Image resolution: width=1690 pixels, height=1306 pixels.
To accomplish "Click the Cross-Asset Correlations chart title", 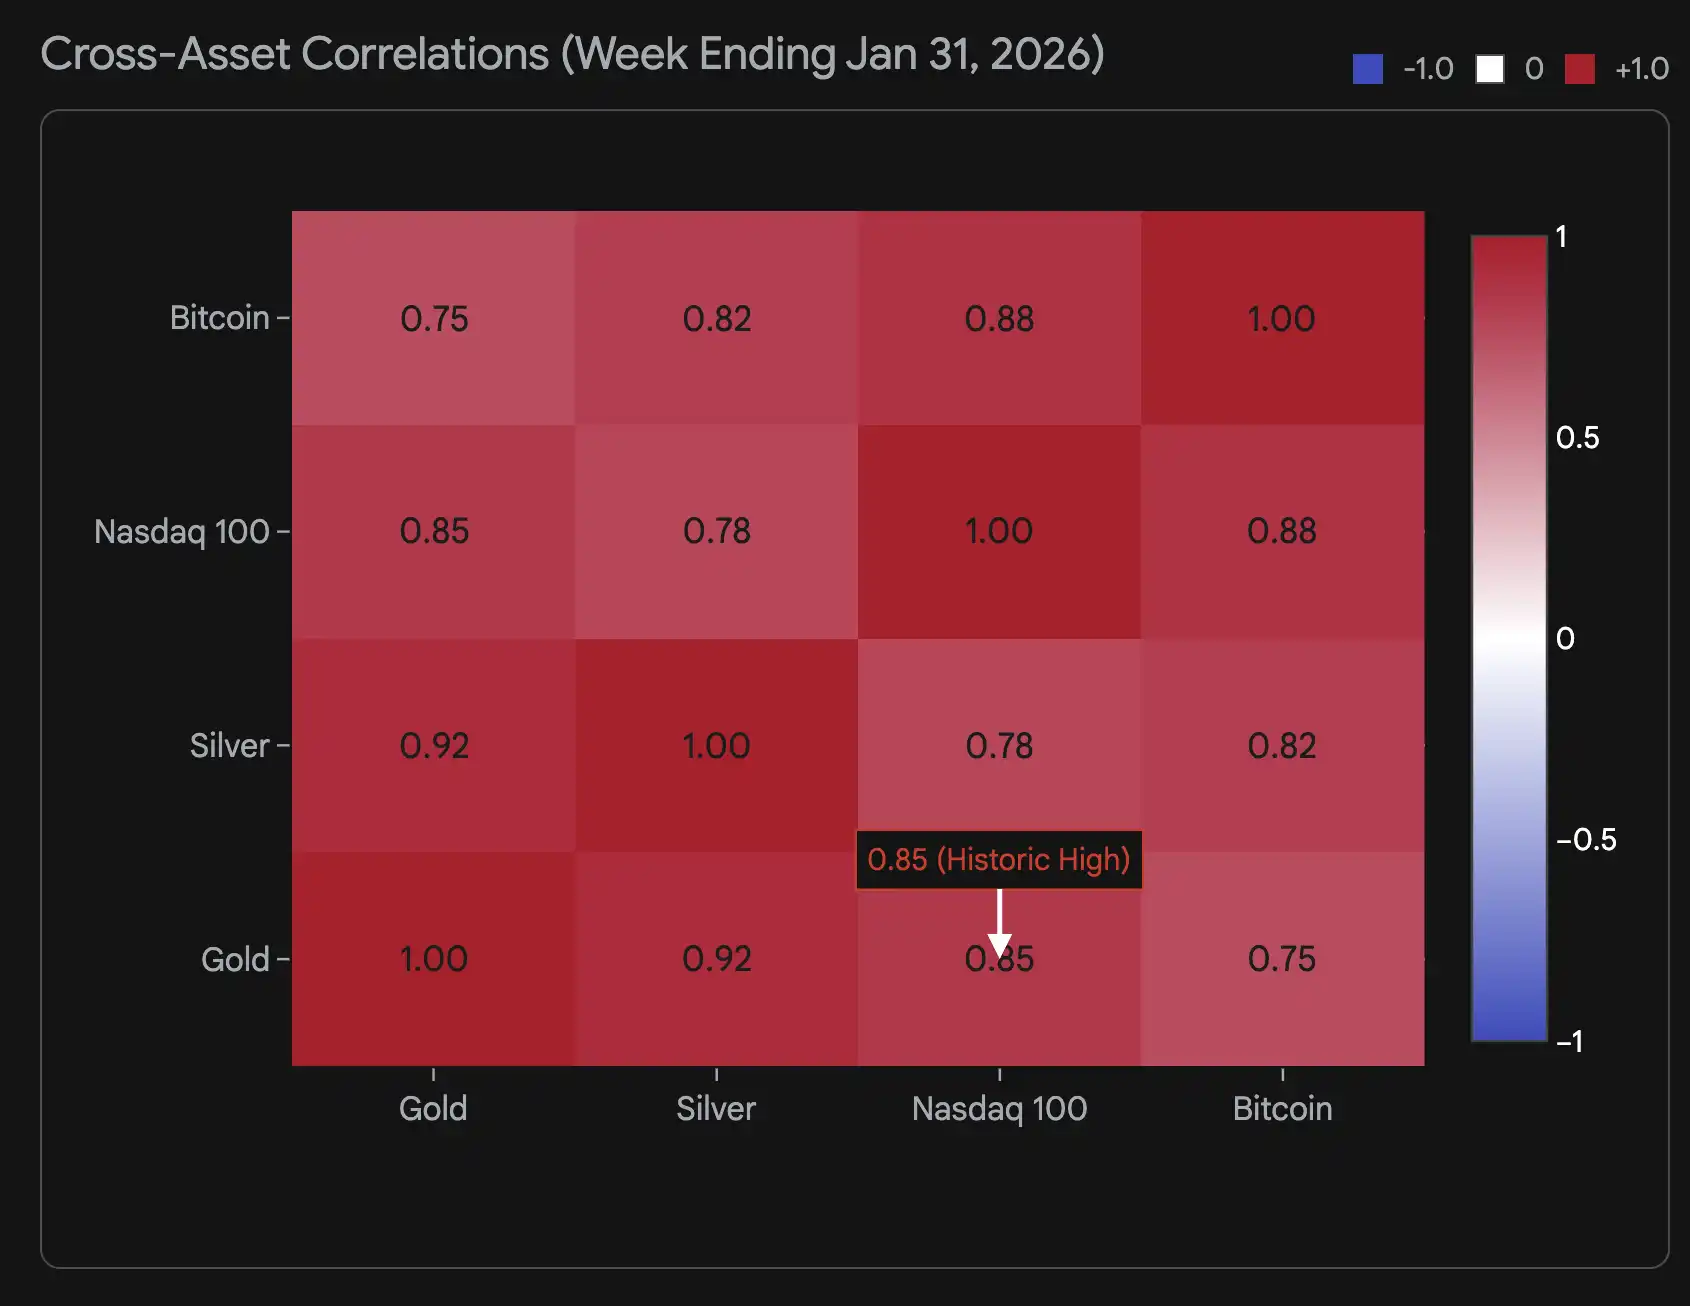I will [x=572, y=54].
